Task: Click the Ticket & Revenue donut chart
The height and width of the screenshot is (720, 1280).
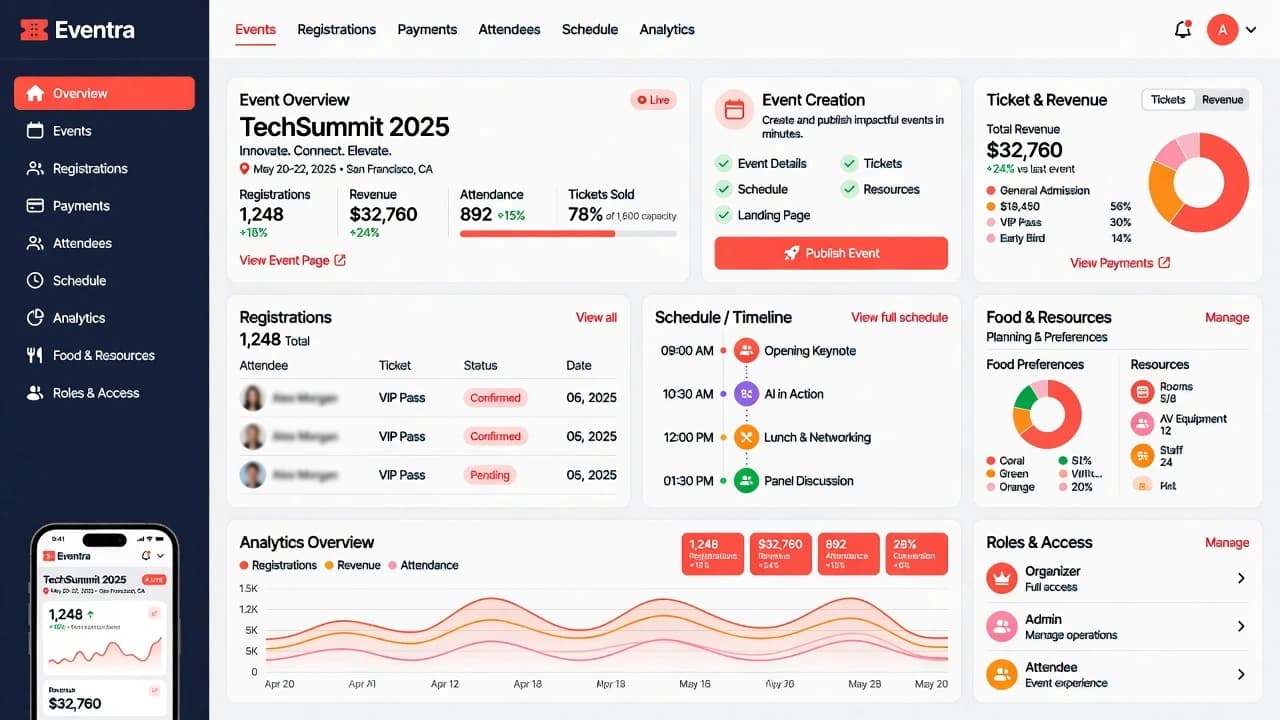Action: pos(1198,182)
